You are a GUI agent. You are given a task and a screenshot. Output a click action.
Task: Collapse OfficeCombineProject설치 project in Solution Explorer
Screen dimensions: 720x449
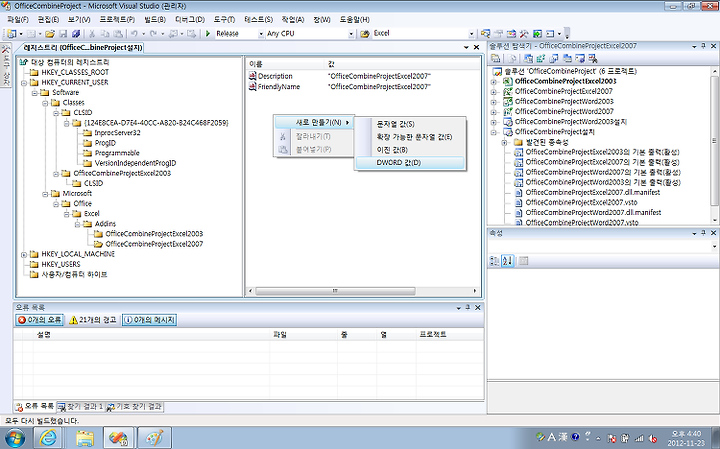494,132
